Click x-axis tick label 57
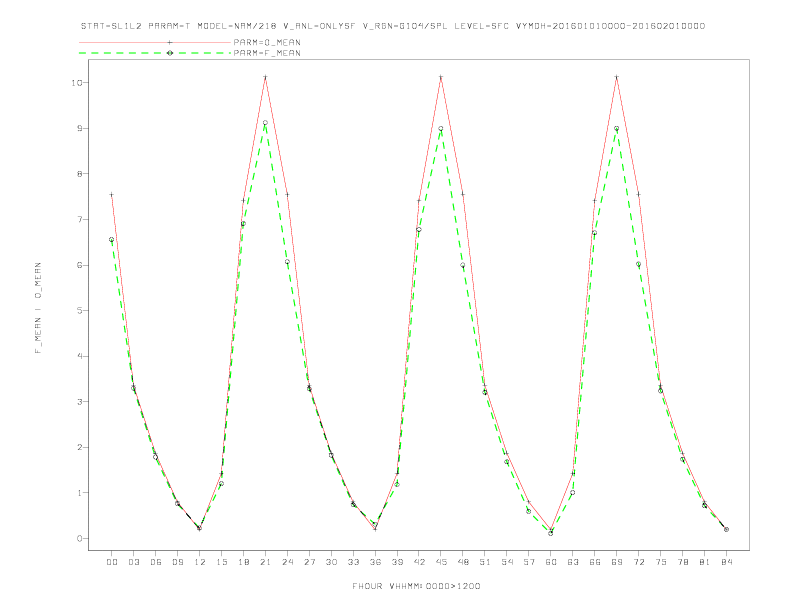Image resolution: width=792 pixels, height=612 pixels. [529, 562]
